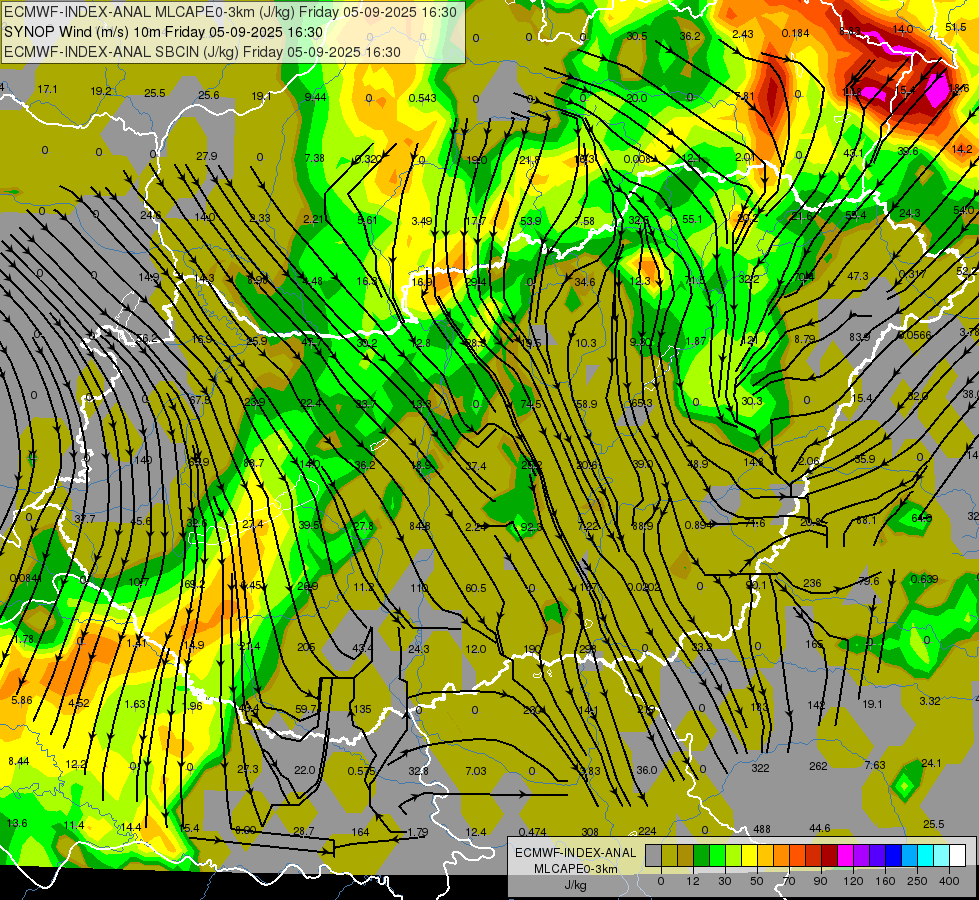The image size is (979, 900).
Task: Click the gray swatch in the legend
Action: tap(653, 856)
